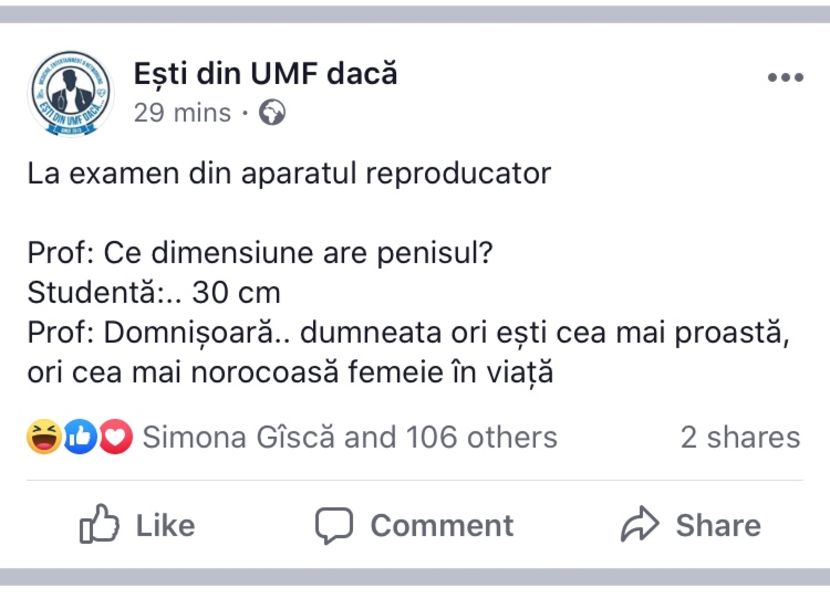This screenshot has width=830, height=609.
Task: Click the last post line ending "în viață"
Action: tap(290, 373)
